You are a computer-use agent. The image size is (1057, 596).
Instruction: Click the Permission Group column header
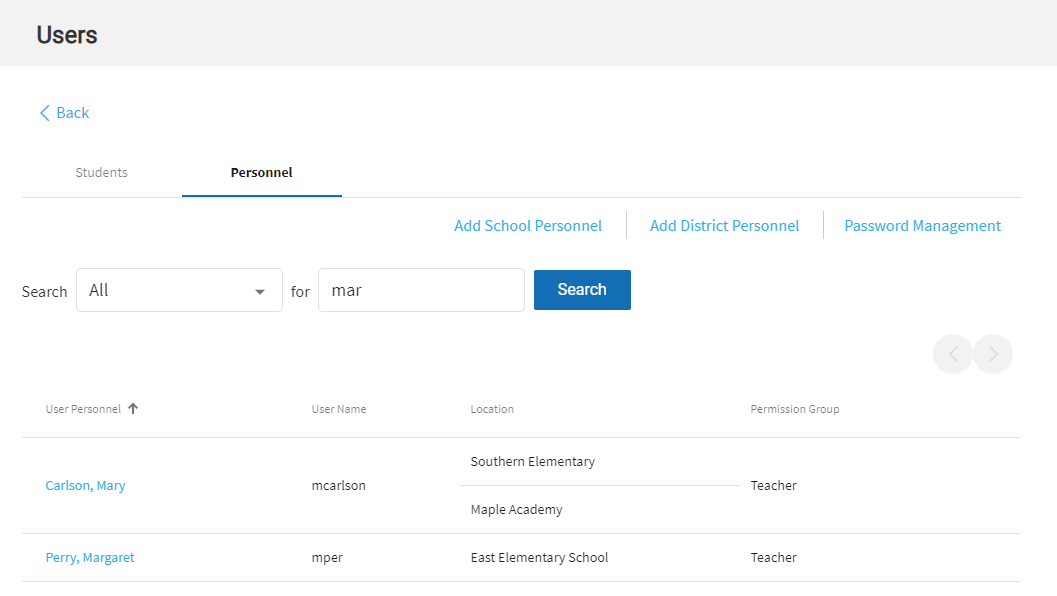[x=795, y=409]
